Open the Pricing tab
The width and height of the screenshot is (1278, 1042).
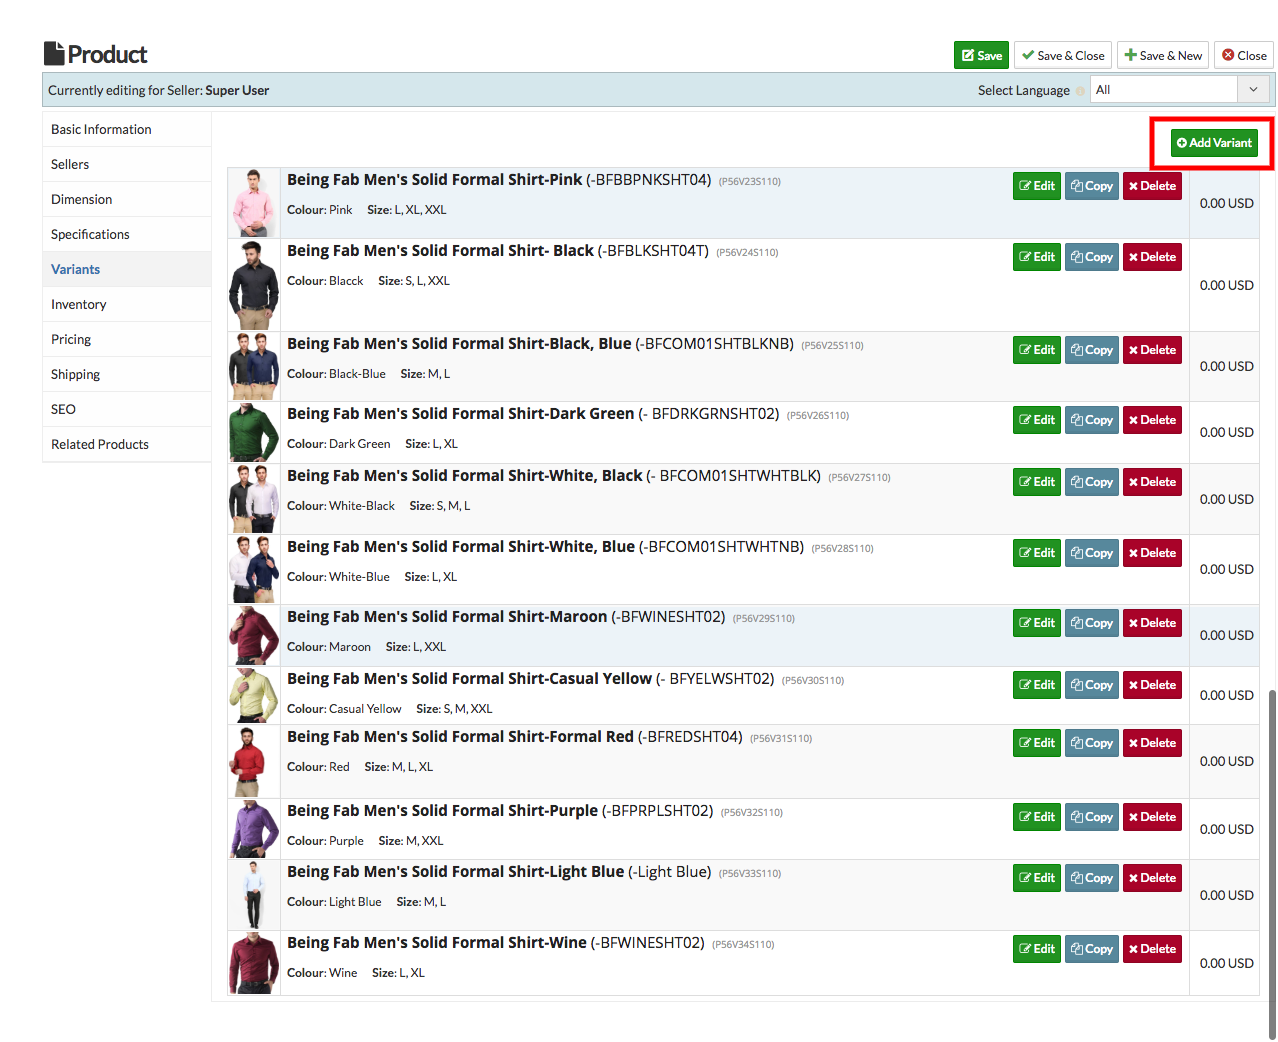[x=127, y=339]
